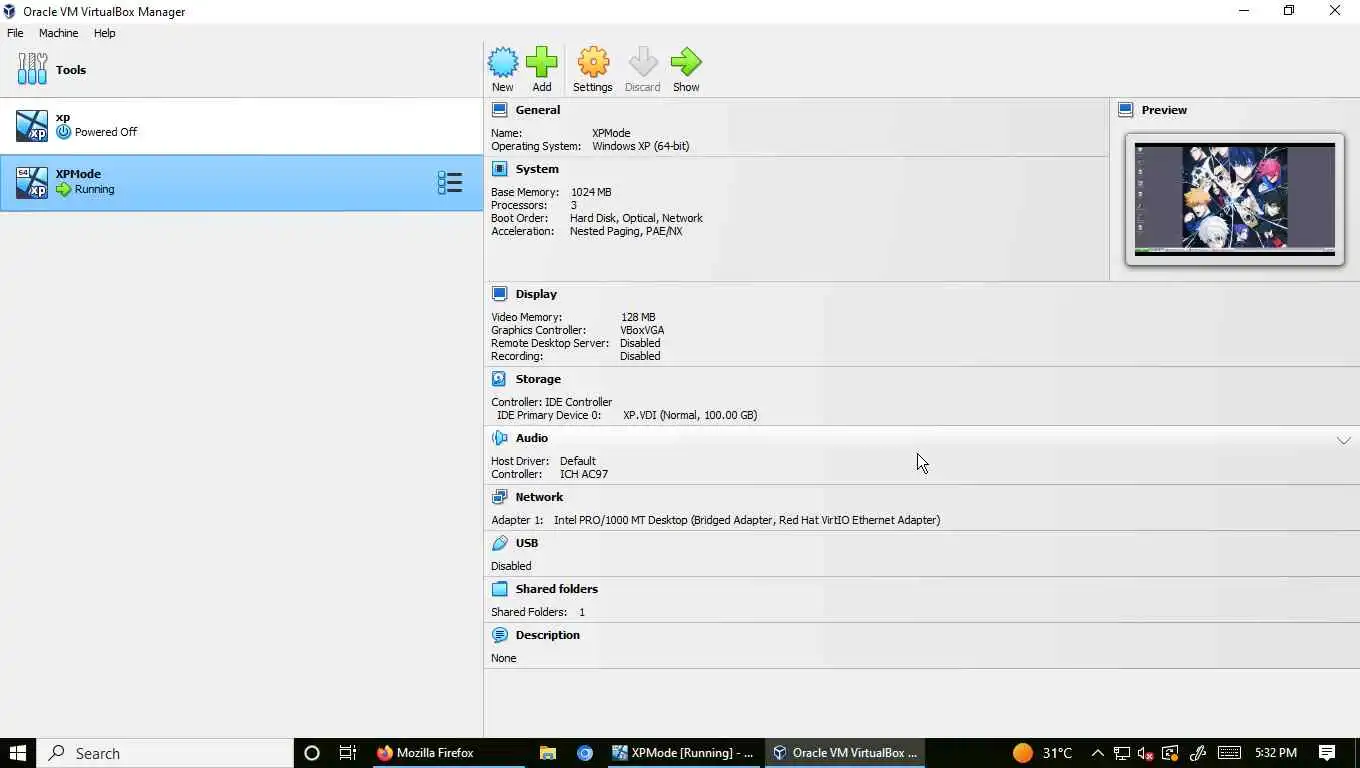Collapse the Audio section chevron
The image size is (1360, 768).
pos(1344,440)
